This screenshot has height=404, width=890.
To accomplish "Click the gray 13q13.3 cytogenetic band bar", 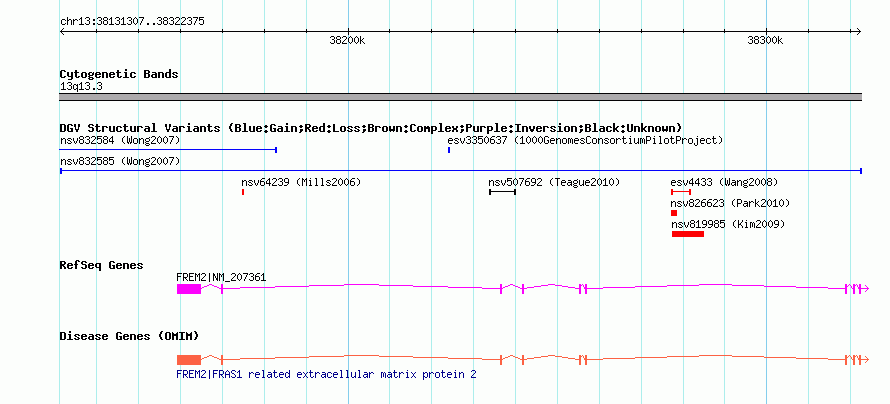I will pos(461,97).
